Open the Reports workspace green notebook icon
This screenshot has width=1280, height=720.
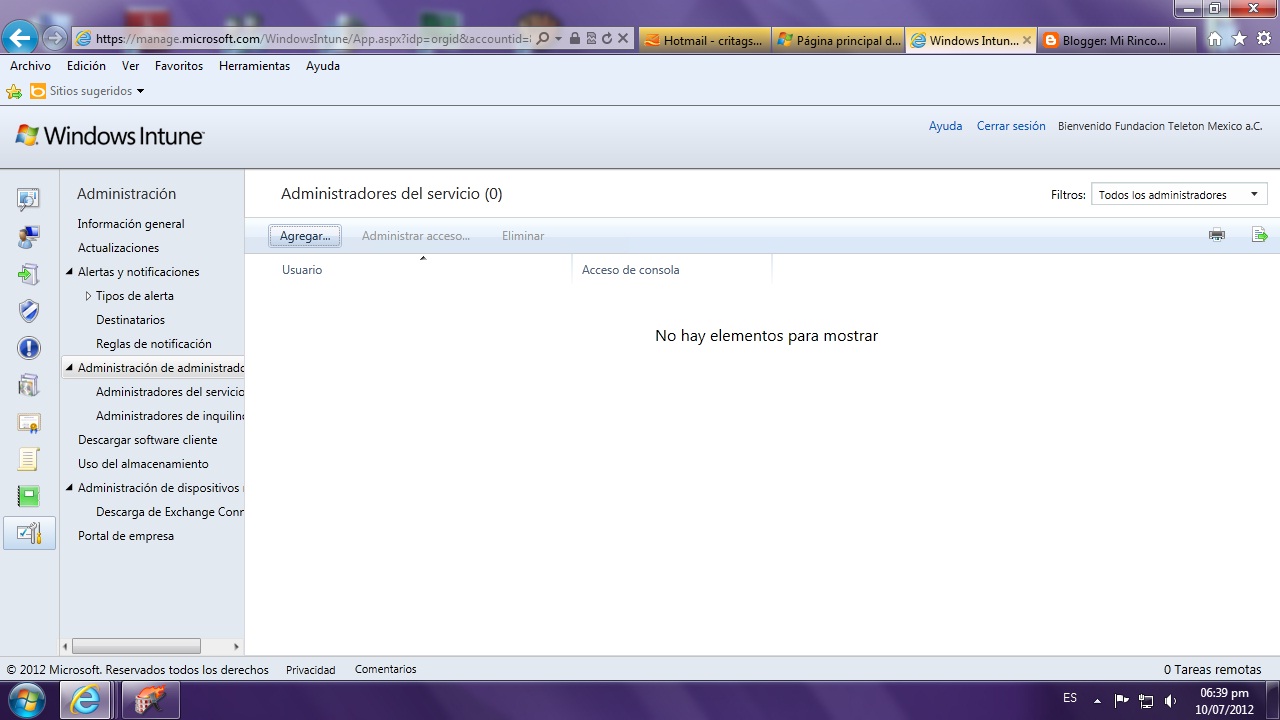coord(29,496)
